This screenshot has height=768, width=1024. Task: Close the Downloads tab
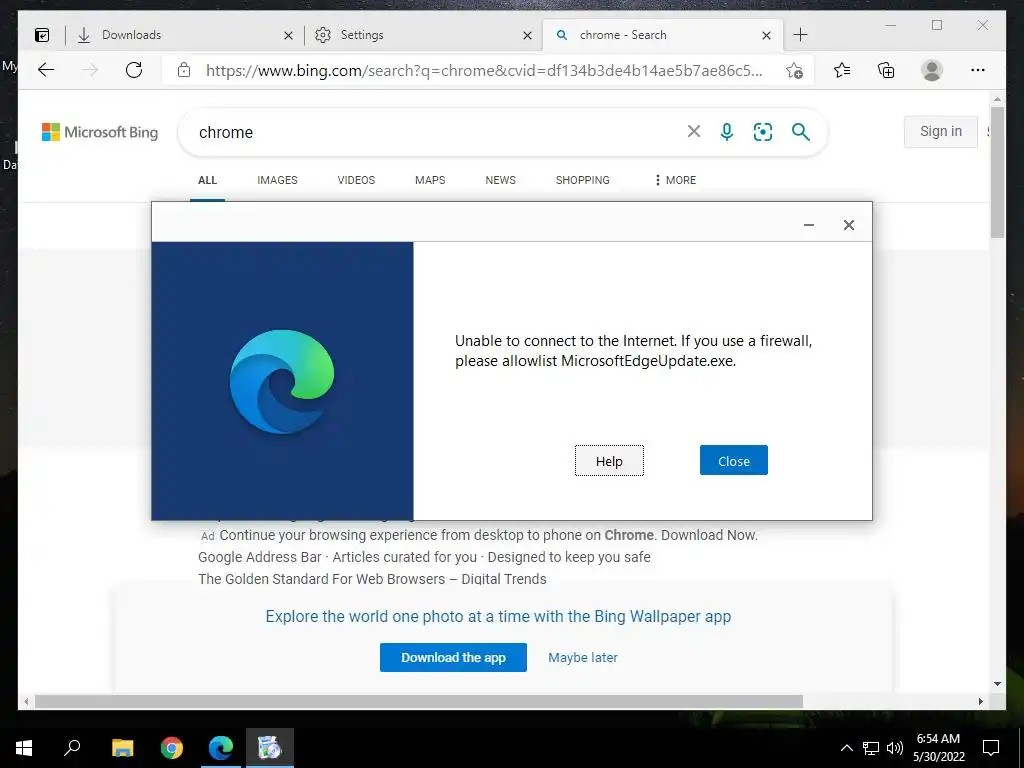288,35
